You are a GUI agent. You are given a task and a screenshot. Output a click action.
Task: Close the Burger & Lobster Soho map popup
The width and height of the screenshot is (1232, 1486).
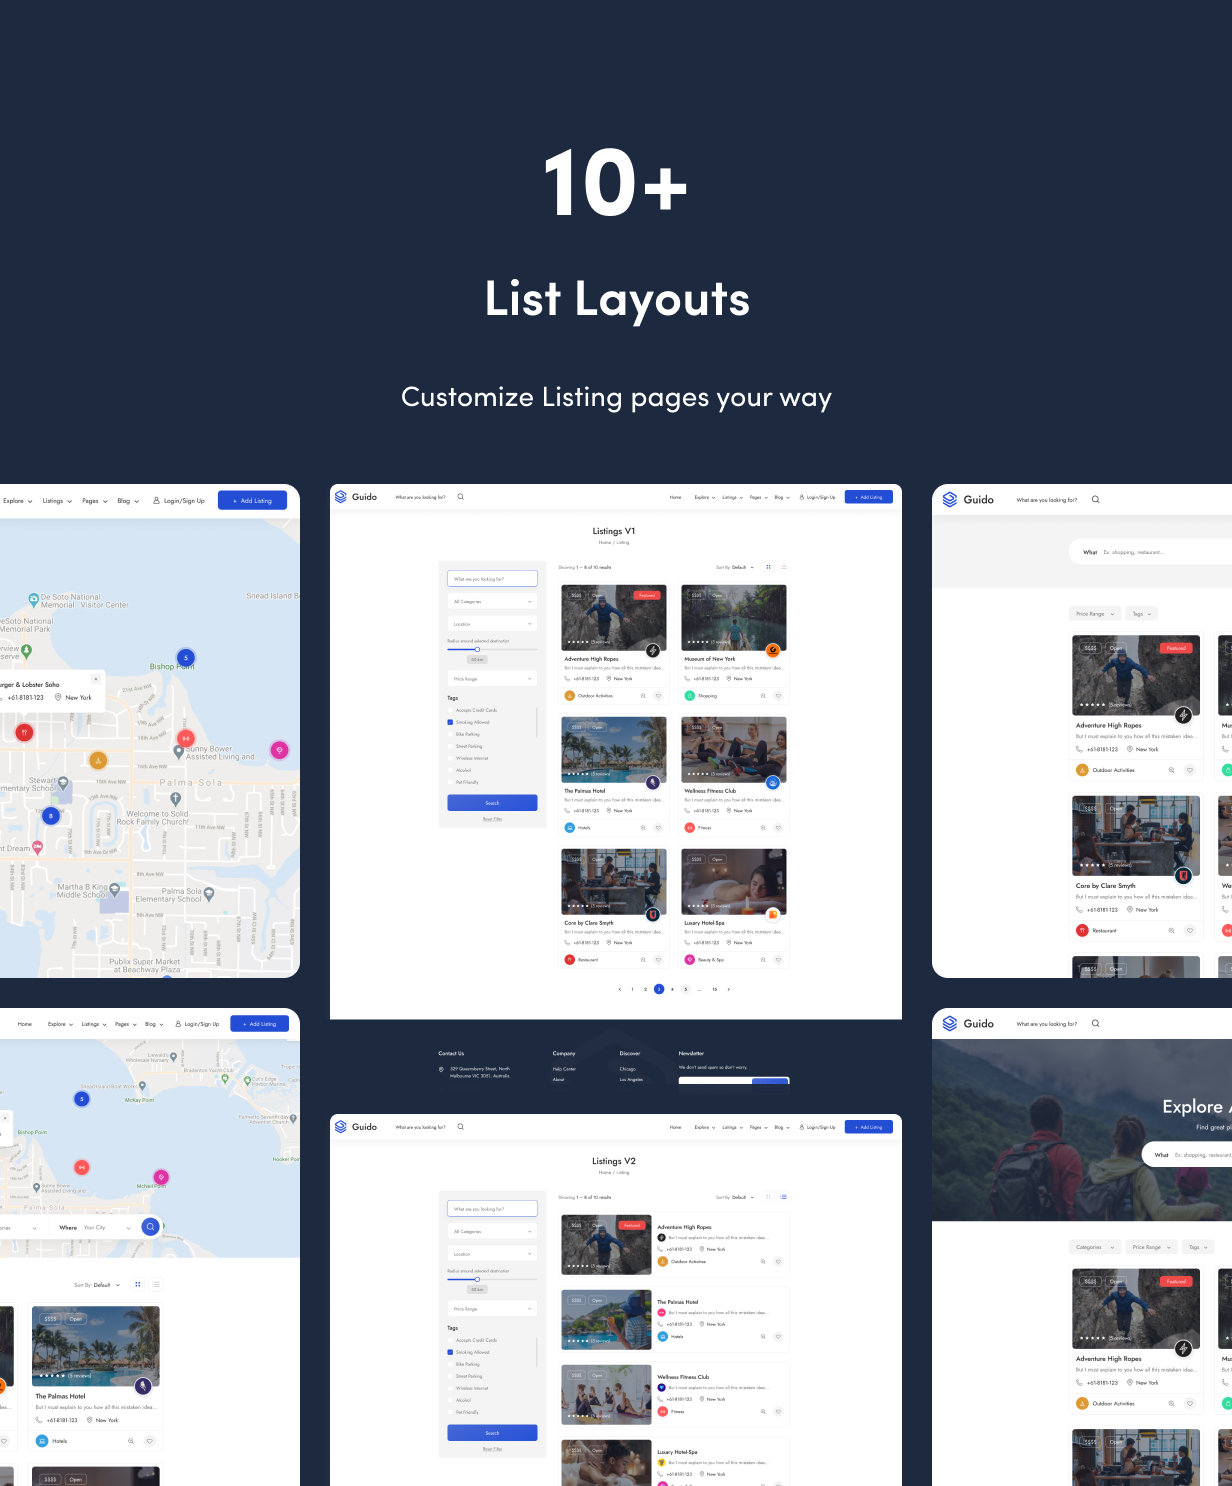(96, 679)
